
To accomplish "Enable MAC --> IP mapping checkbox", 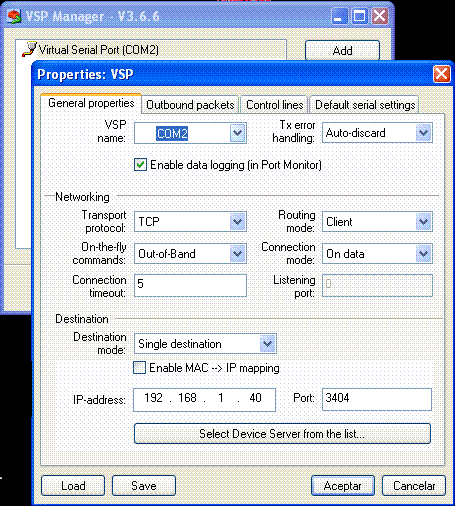I will pos(139,368).
